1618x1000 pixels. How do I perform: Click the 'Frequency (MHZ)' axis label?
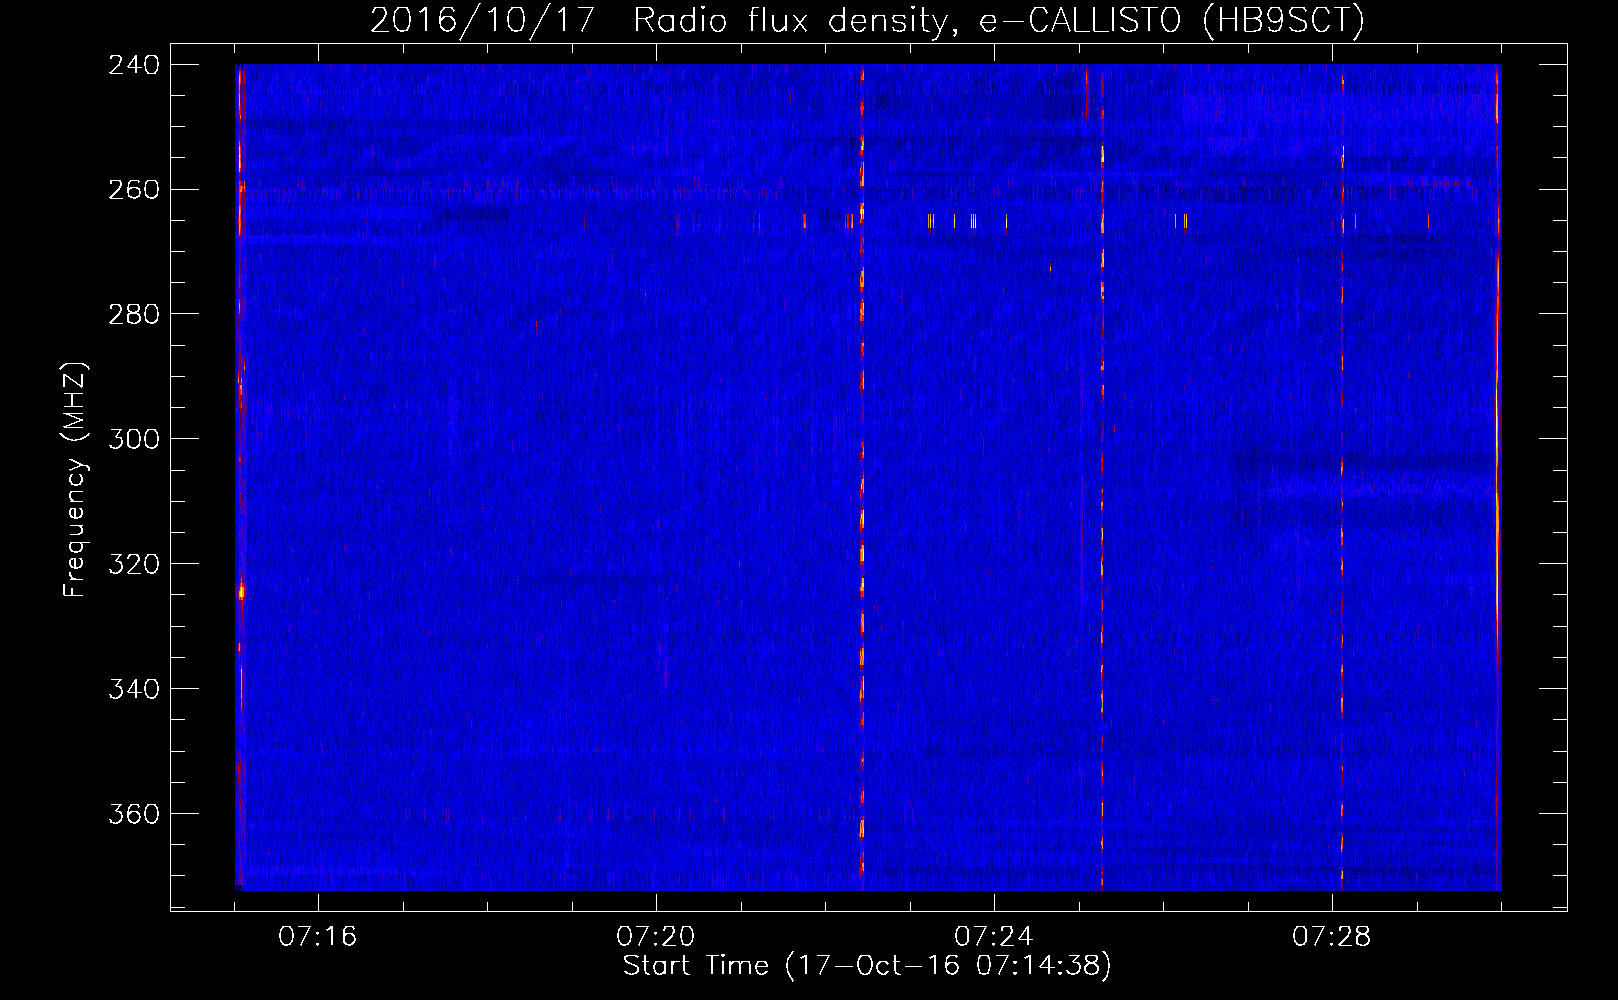coord(75,480)
